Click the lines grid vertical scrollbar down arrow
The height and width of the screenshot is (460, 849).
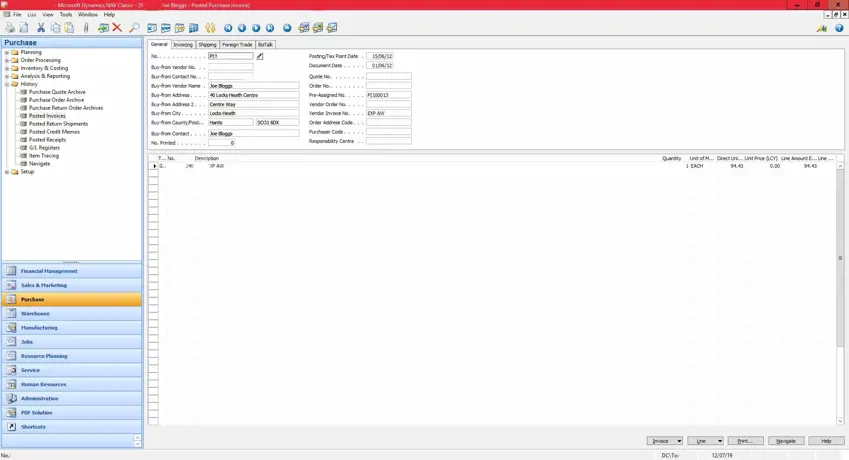point(840,421)
